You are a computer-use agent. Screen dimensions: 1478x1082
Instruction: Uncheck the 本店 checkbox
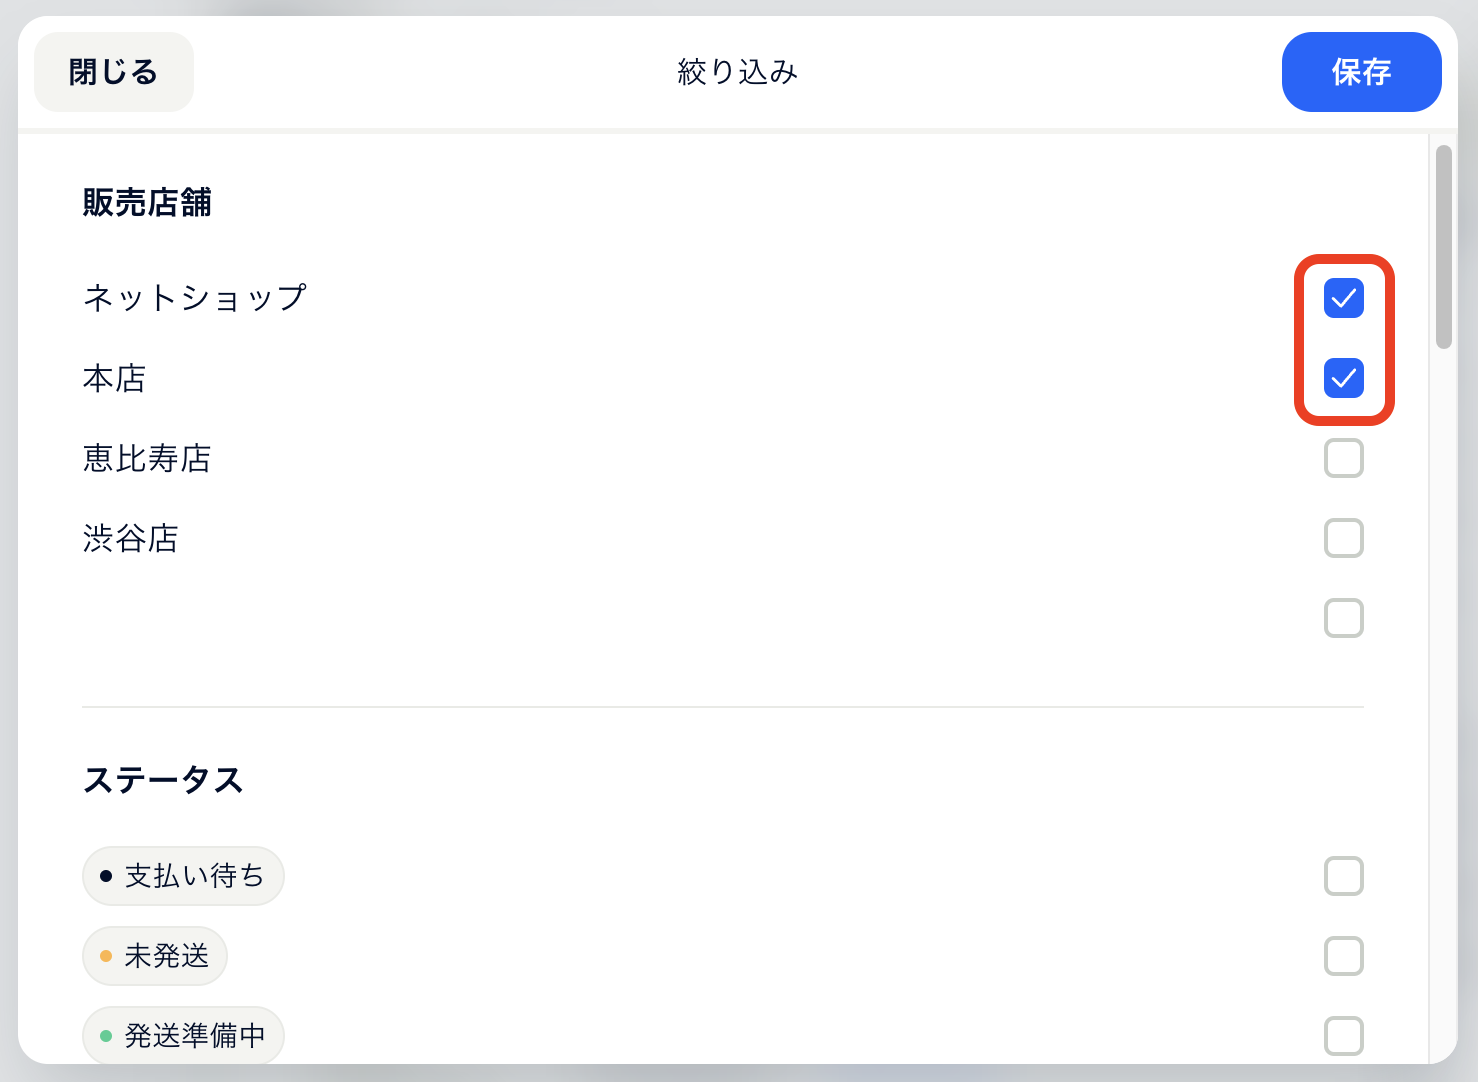tap(1343, 378)
